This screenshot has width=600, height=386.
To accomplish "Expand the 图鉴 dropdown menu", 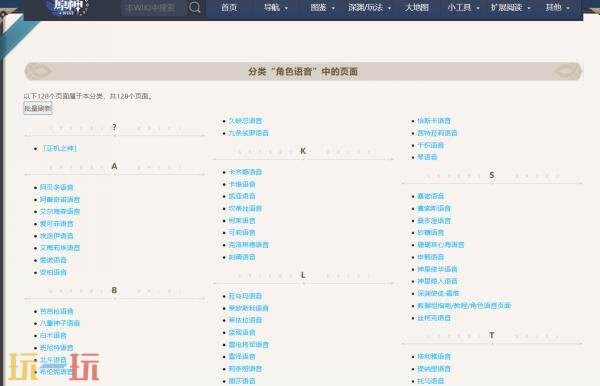I will [x=322, y=7].
